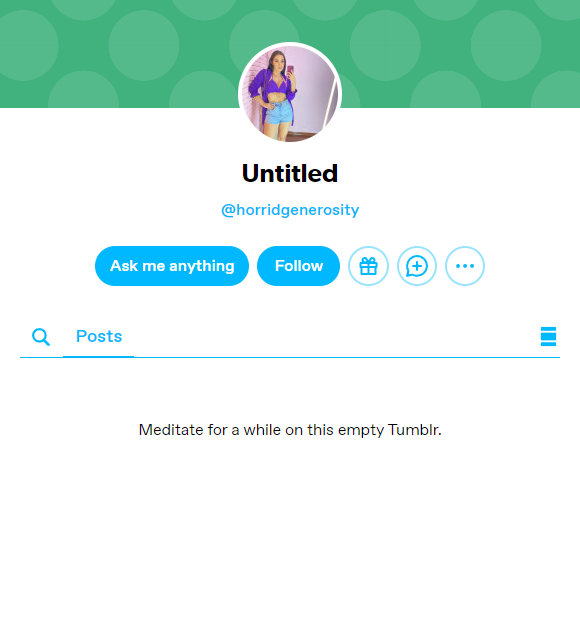View the circular profile avatar photo
This screenshot has width=580, height=633.
click(x=290, y=94)
